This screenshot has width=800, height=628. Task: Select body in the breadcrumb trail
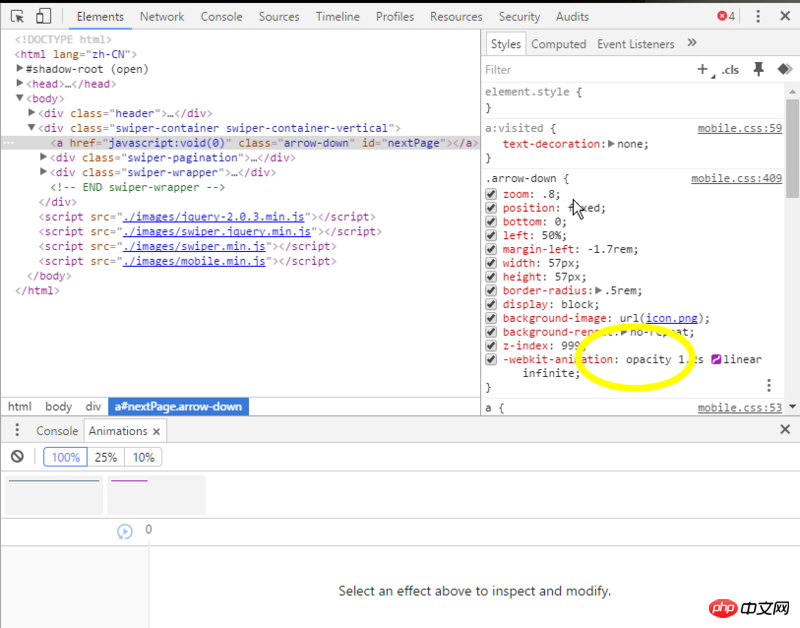point(58,407)
